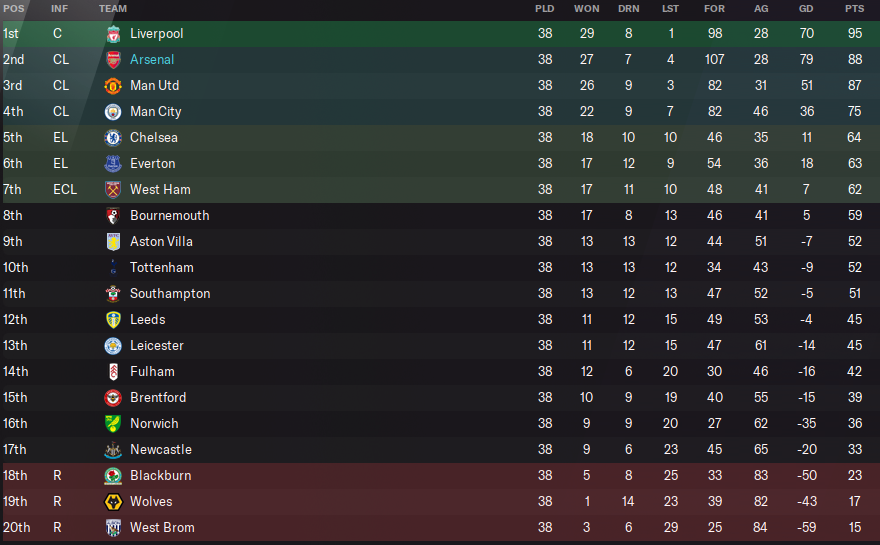Viewport: 880px width, 545px height.
Task: Open the Man City team link
Action: point(156,112)
